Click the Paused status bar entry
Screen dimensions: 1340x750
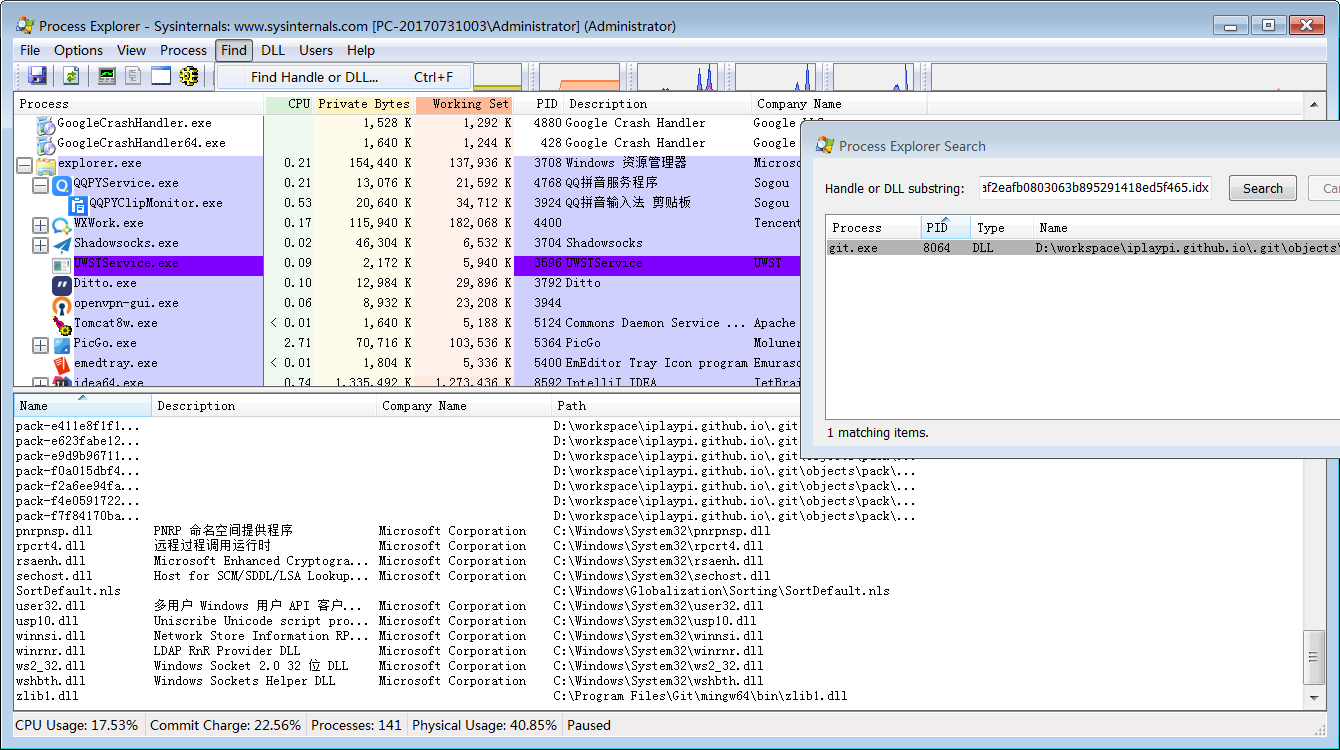589,726
